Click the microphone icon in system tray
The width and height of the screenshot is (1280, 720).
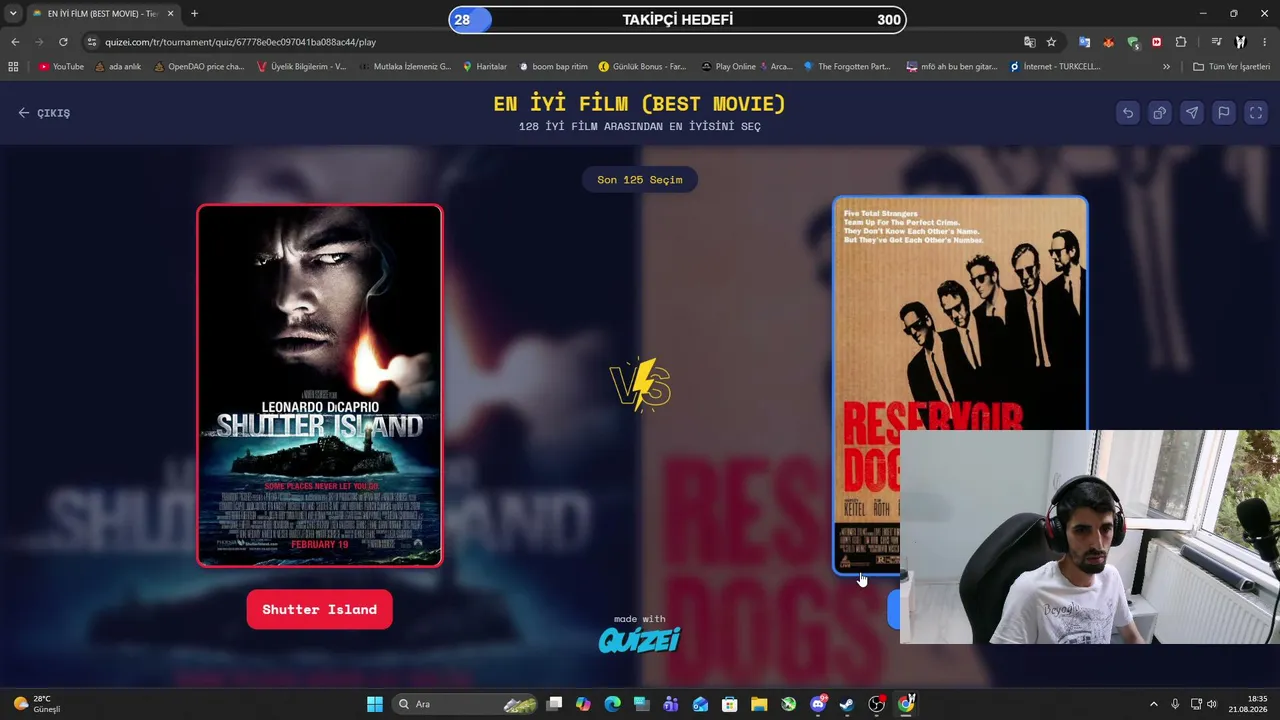(1175, 704)
